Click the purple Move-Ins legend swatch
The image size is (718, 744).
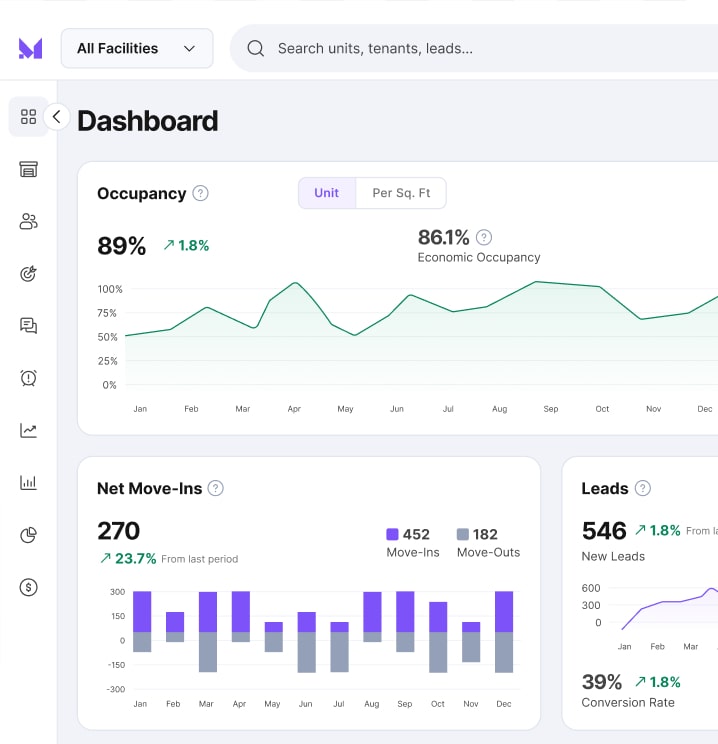point(392,534)
